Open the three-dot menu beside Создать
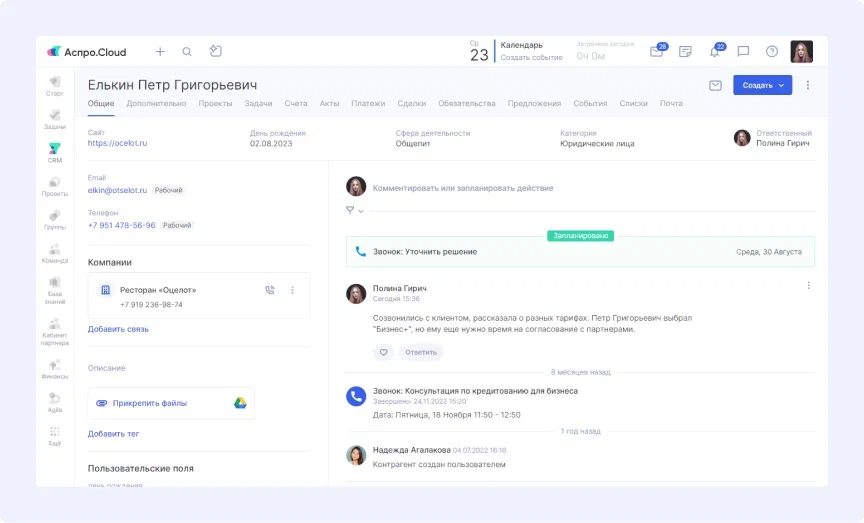This screenshot has height=523, width=864. [x=808, y=85]
